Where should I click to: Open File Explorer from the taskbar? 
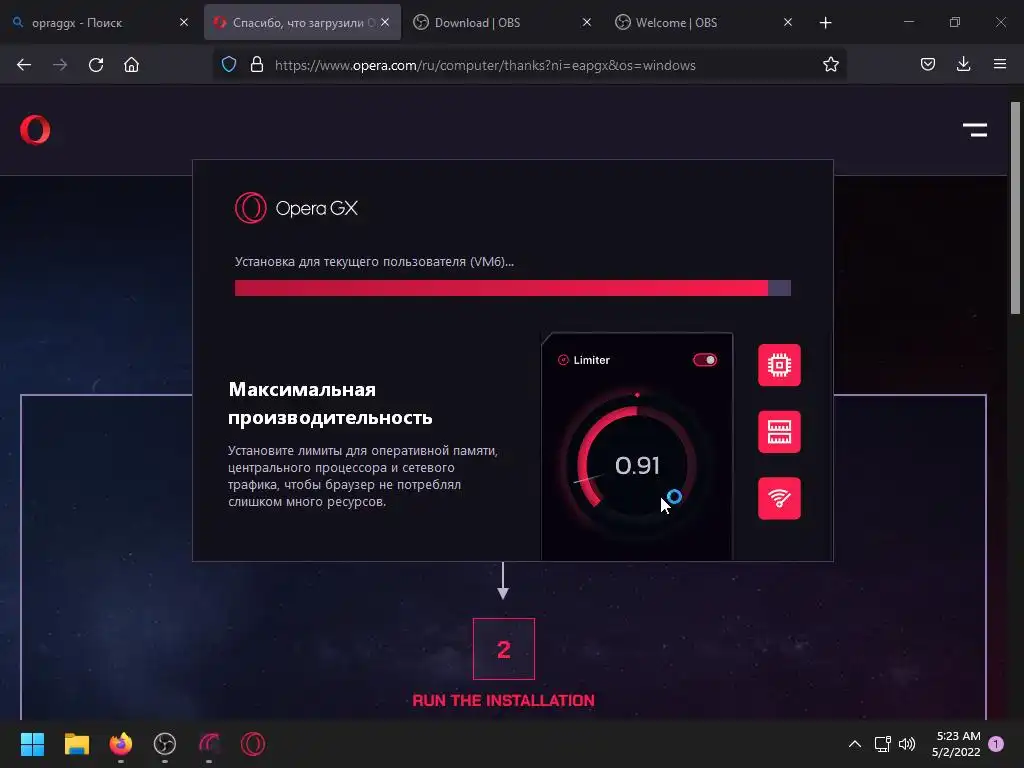(76, 744)
